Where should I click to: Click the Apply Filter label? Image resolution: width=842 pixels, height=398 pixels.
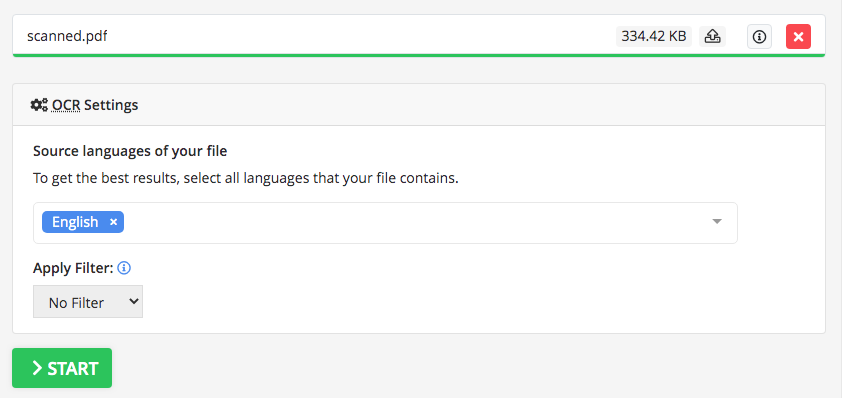click(x=73, y=267)
